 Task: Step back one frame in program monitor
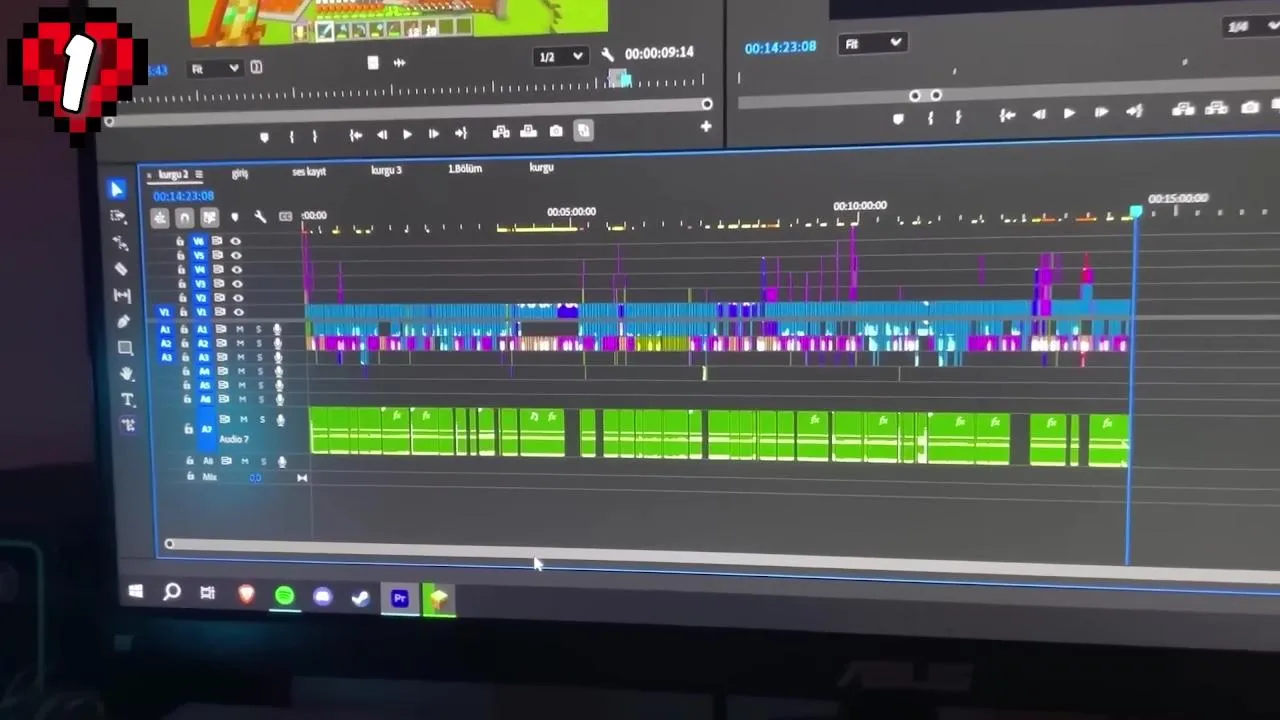tap(1038, 115)
